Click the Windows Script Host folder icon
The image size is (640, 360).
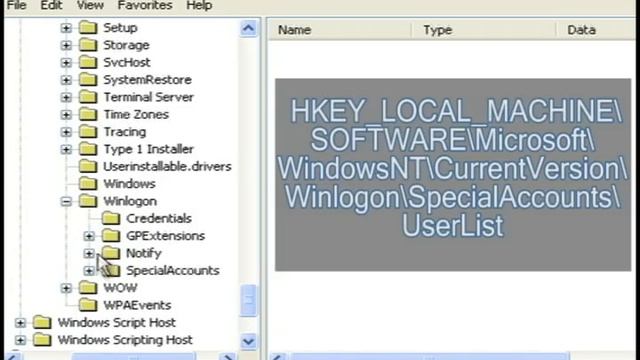(42, 322)
